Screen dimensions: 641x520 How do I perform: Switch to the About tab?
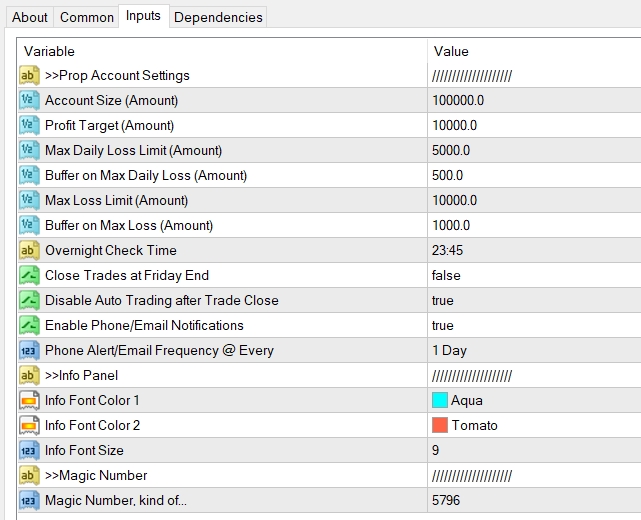[x=29, y=18]
